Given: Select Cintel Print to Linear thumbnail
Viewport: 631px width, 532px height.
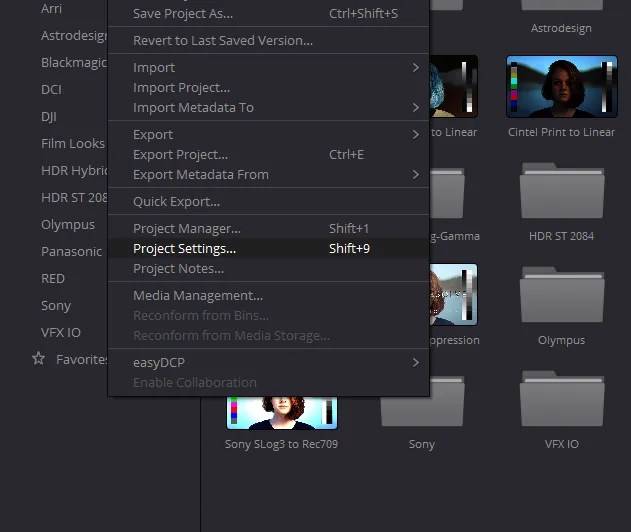Looking at the screenshot, I should [x=562, y=87].
